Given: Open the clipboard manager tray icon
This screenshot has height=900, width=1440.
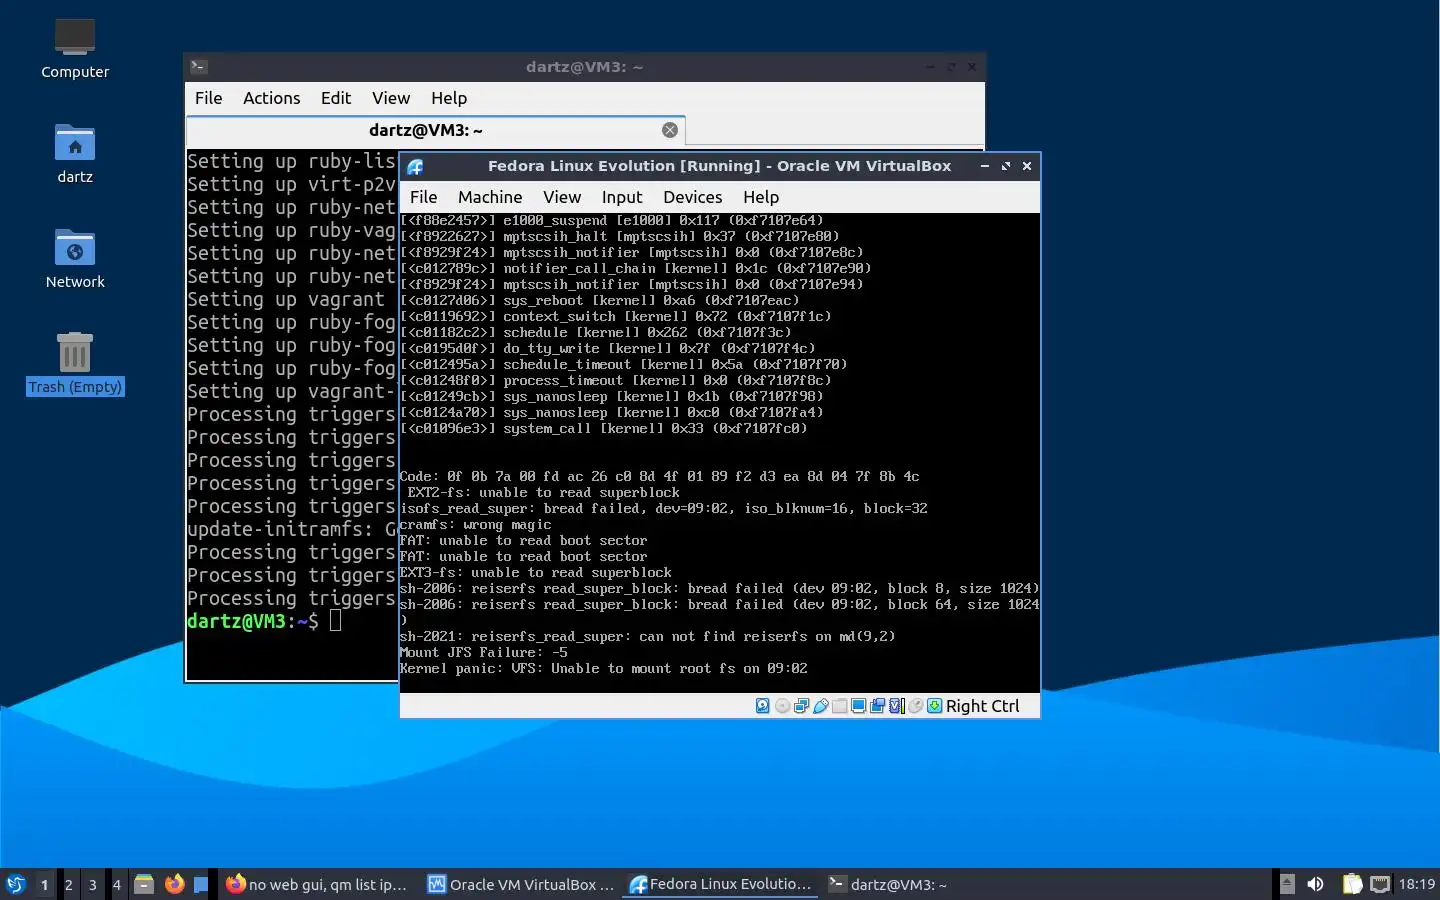Looking at the screenshot, I should pyautogui.click(x=1352, y=884).
